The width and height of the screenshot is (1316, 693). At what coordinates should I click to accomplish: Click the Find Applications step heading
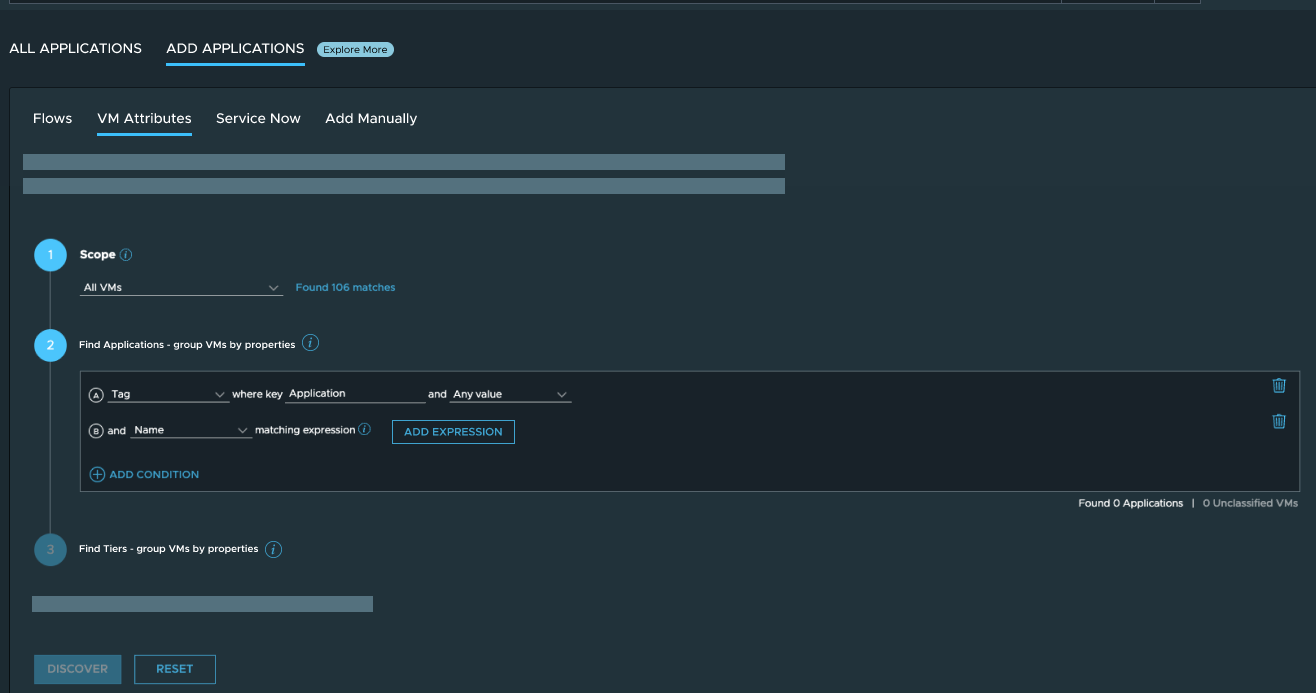187,344
